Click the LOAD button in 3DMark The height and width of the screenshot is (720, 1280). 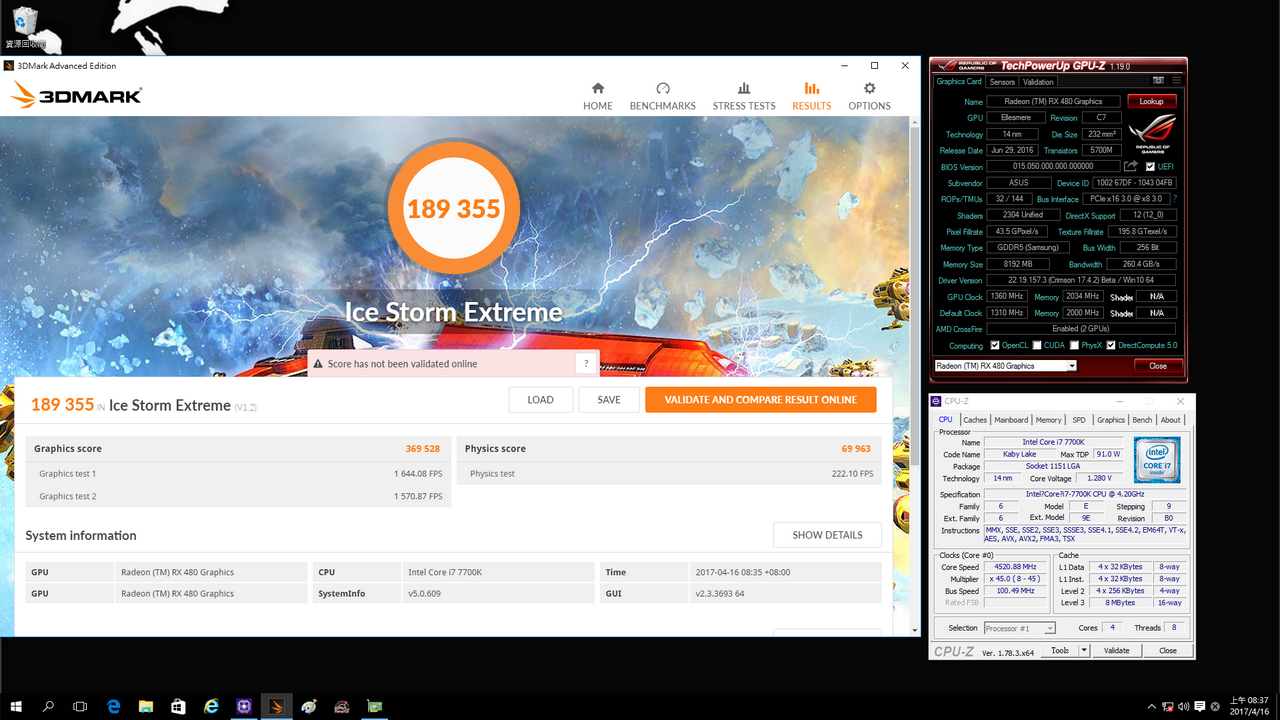click(x=540, y=399)
